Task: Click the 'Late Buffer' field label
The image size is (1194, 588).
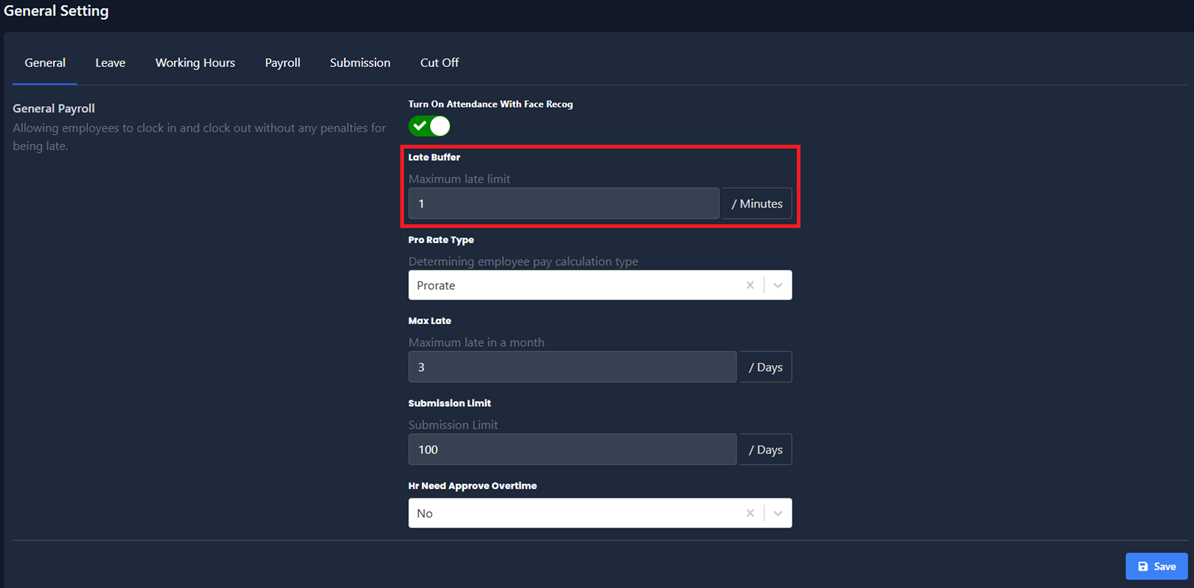Action: [434, 157]
